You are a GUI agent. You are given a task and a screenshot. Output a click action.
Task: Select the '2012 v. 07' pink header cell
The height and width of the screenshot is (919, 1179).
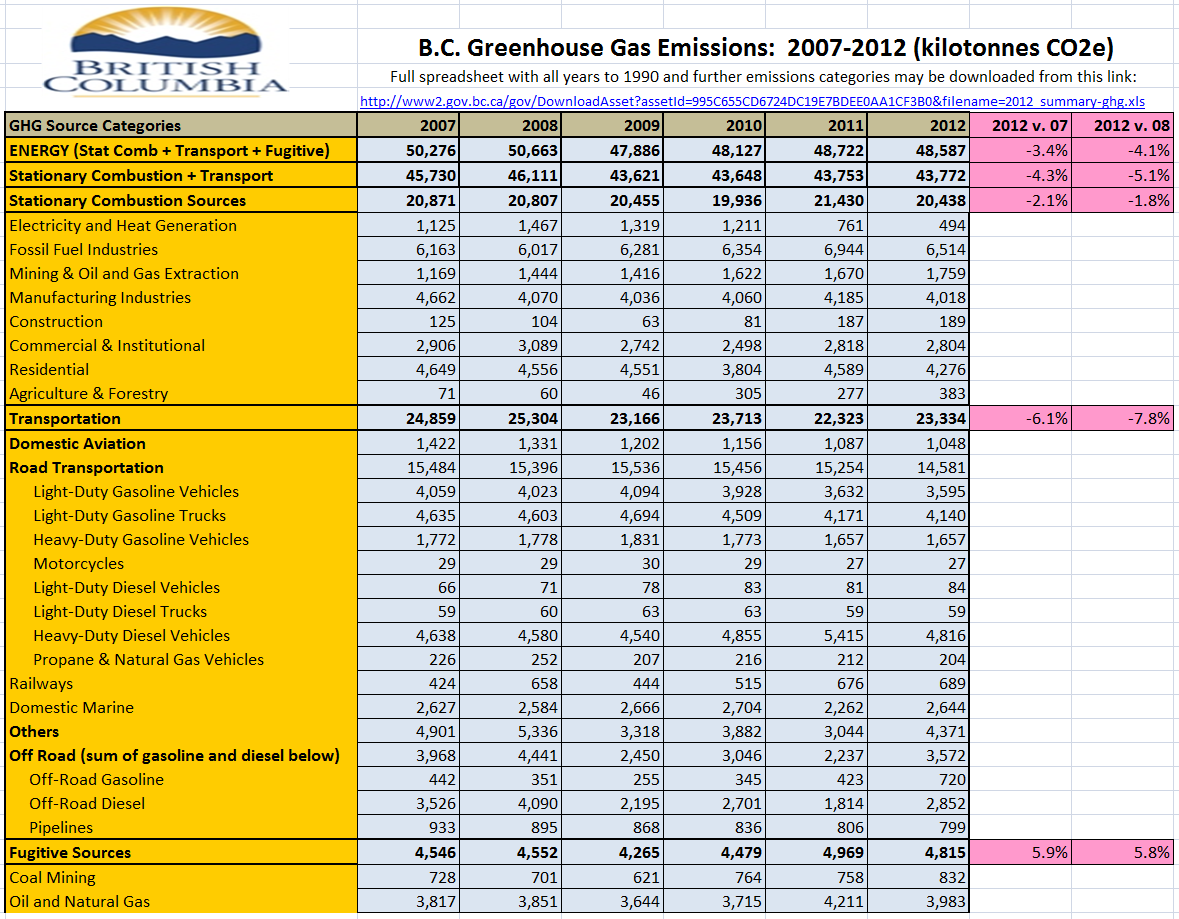pyautogui.click(x=1020, y=125)
